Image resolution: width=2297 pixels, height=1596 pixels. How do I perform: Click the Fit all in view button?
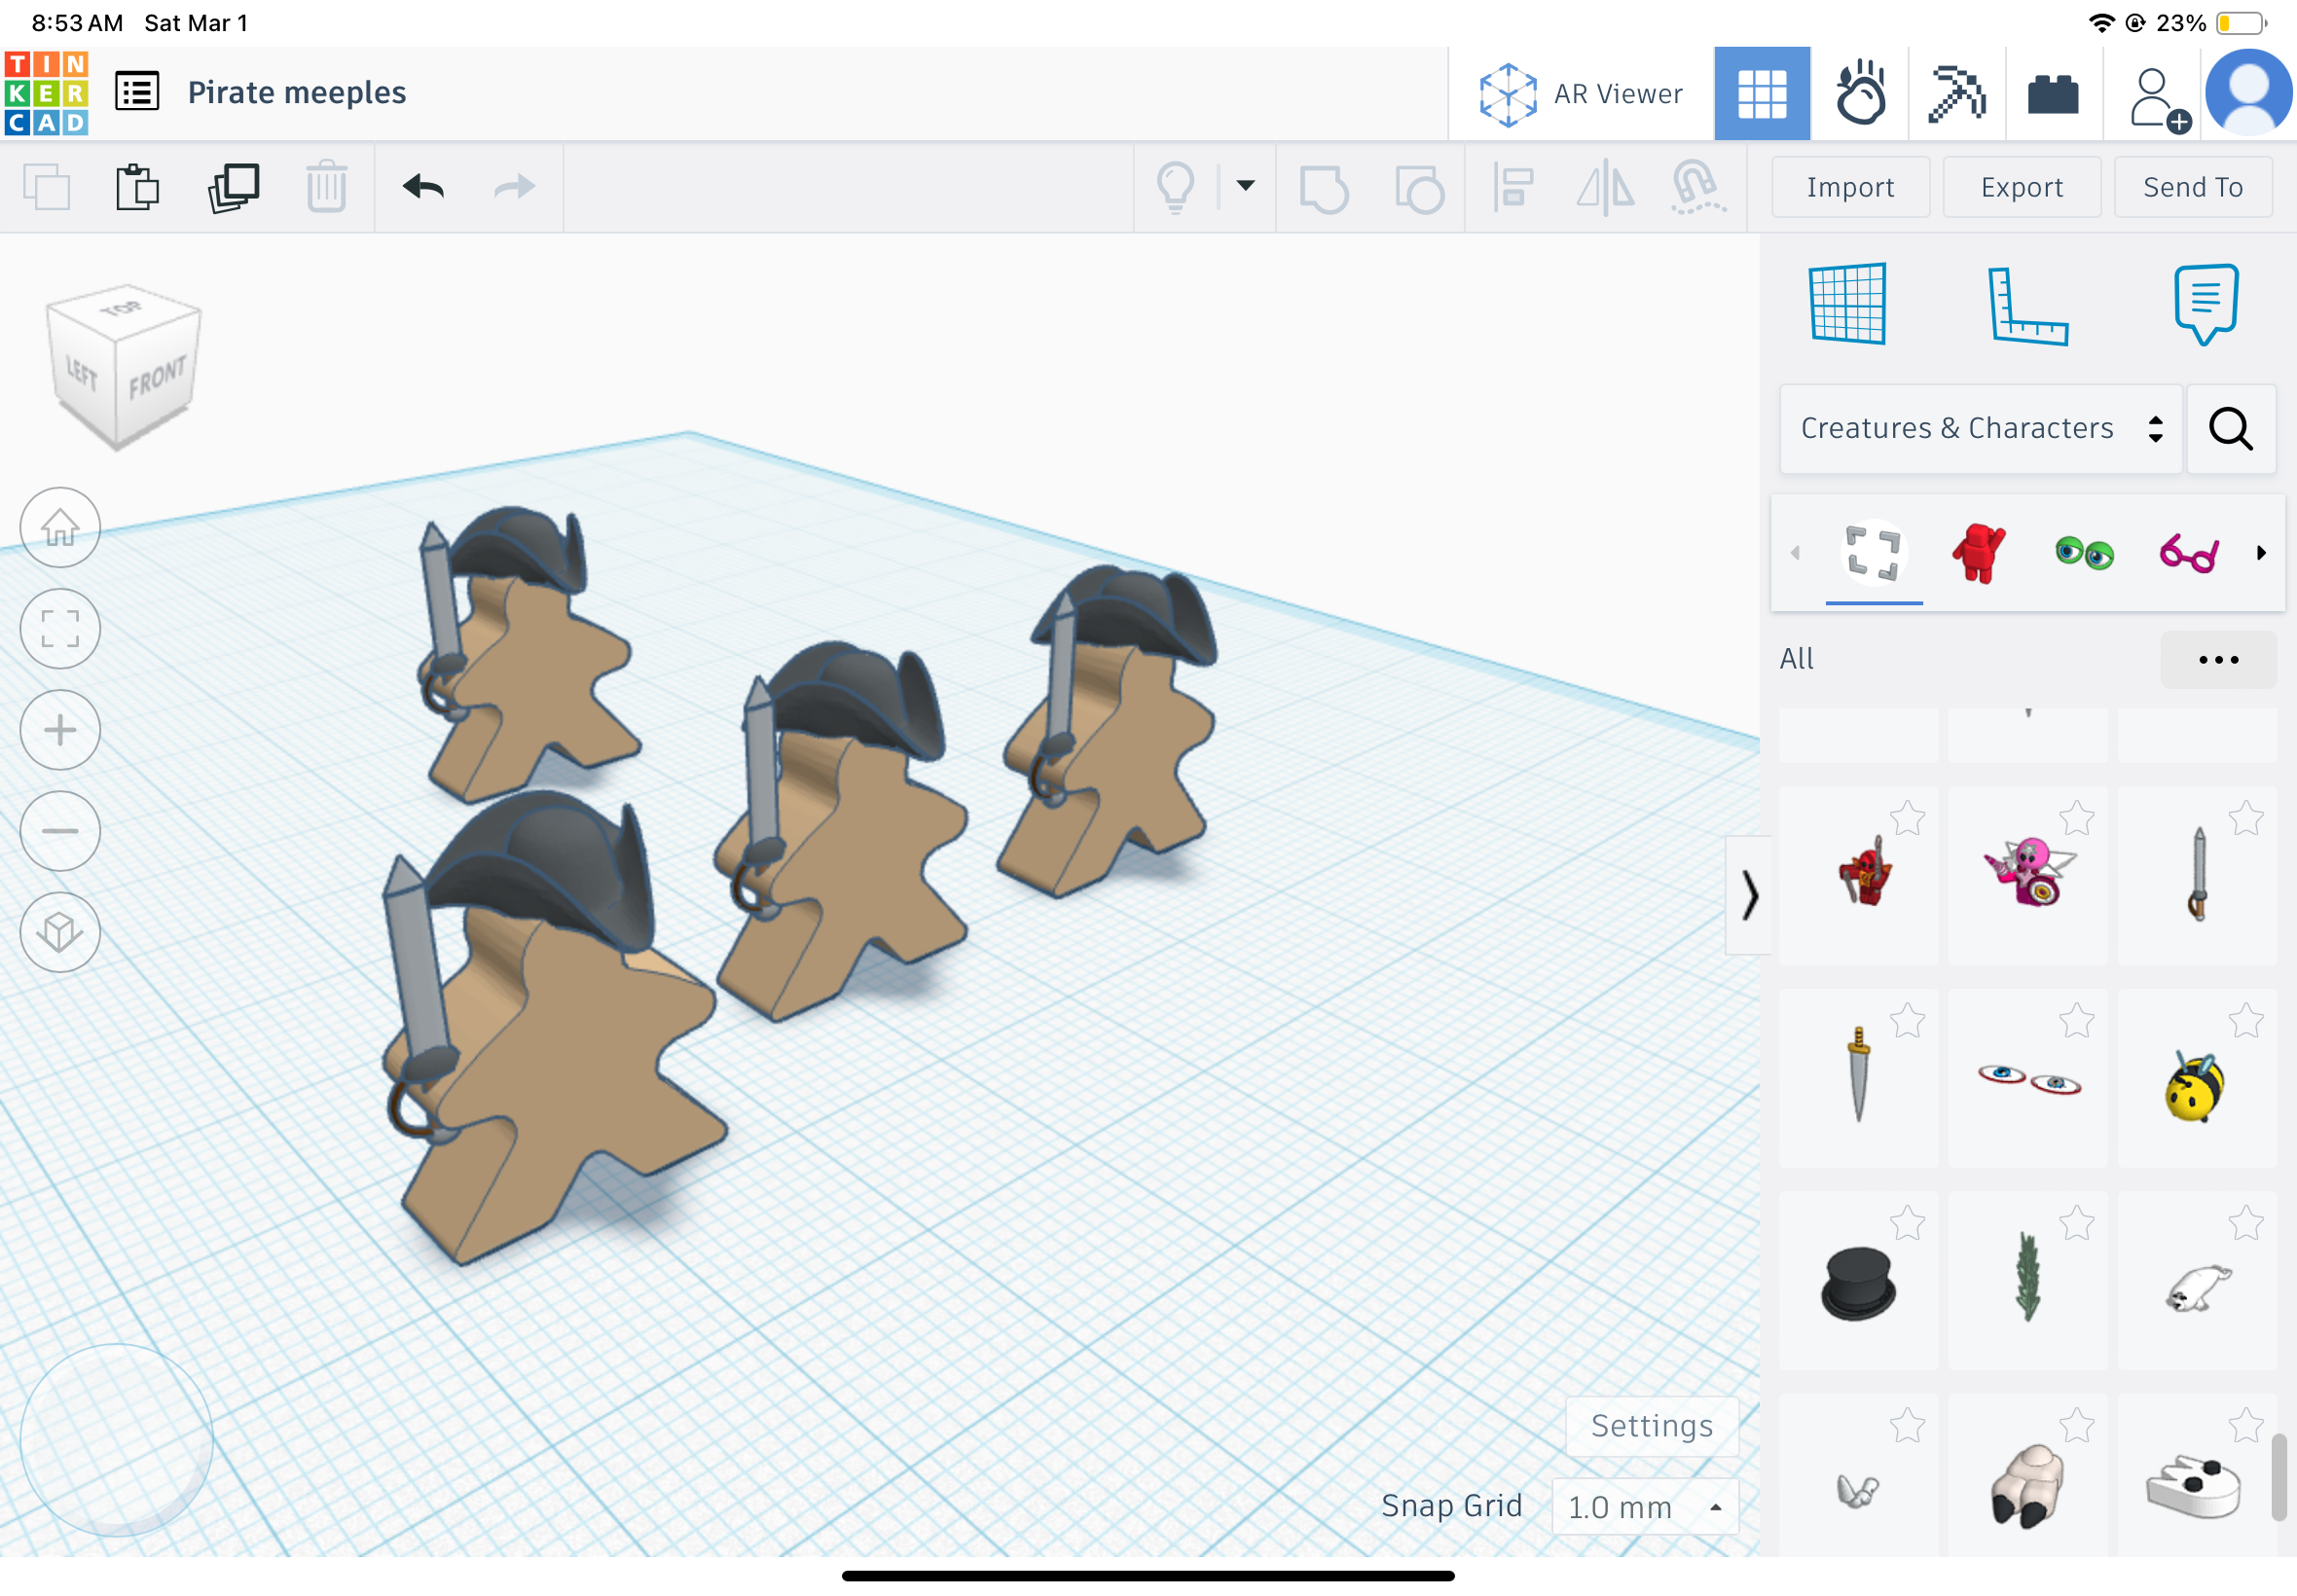click(x=60, y=629)
